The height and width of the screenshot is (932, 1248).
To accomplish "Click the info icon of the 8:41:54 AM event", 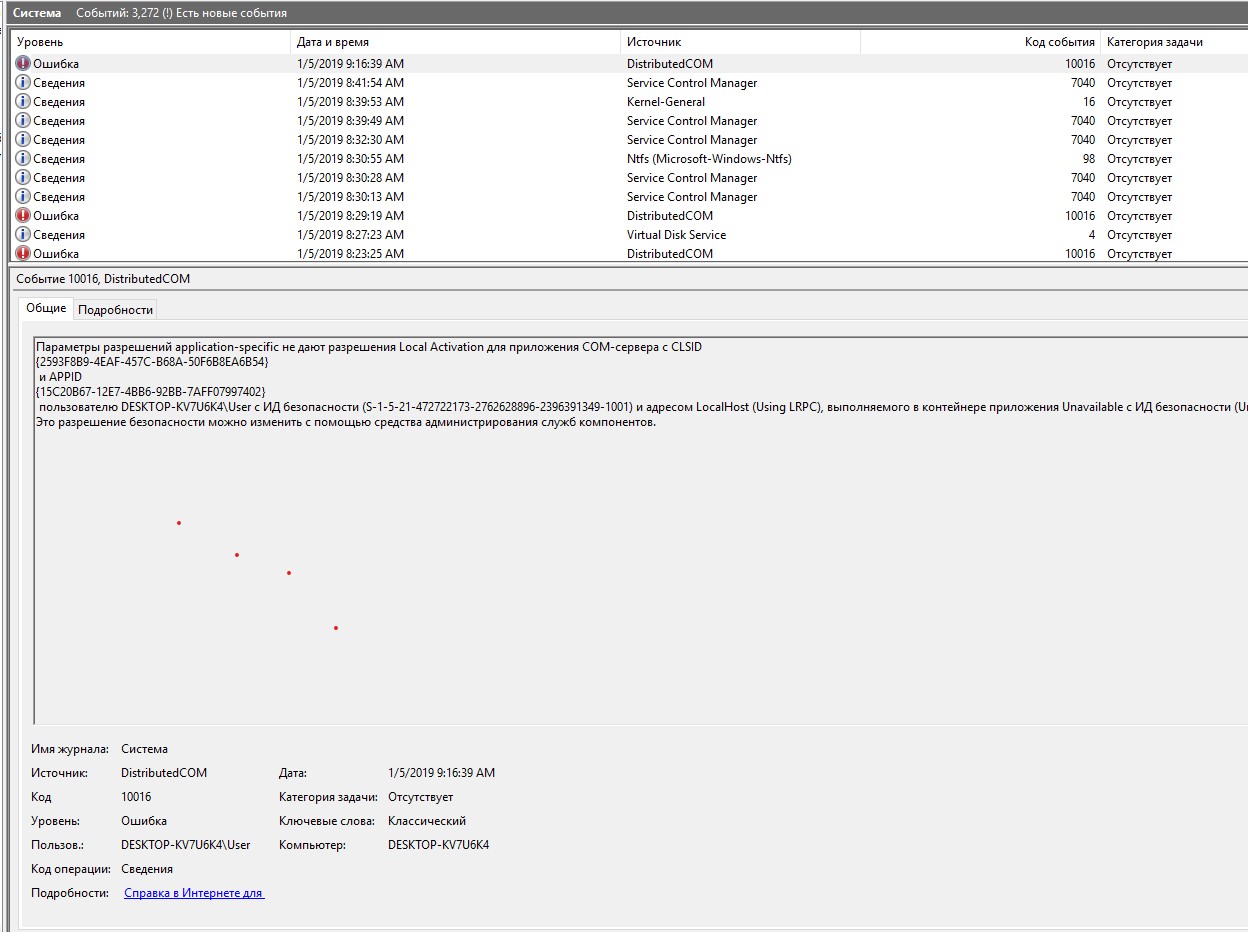I will click(x=23, y=83).
